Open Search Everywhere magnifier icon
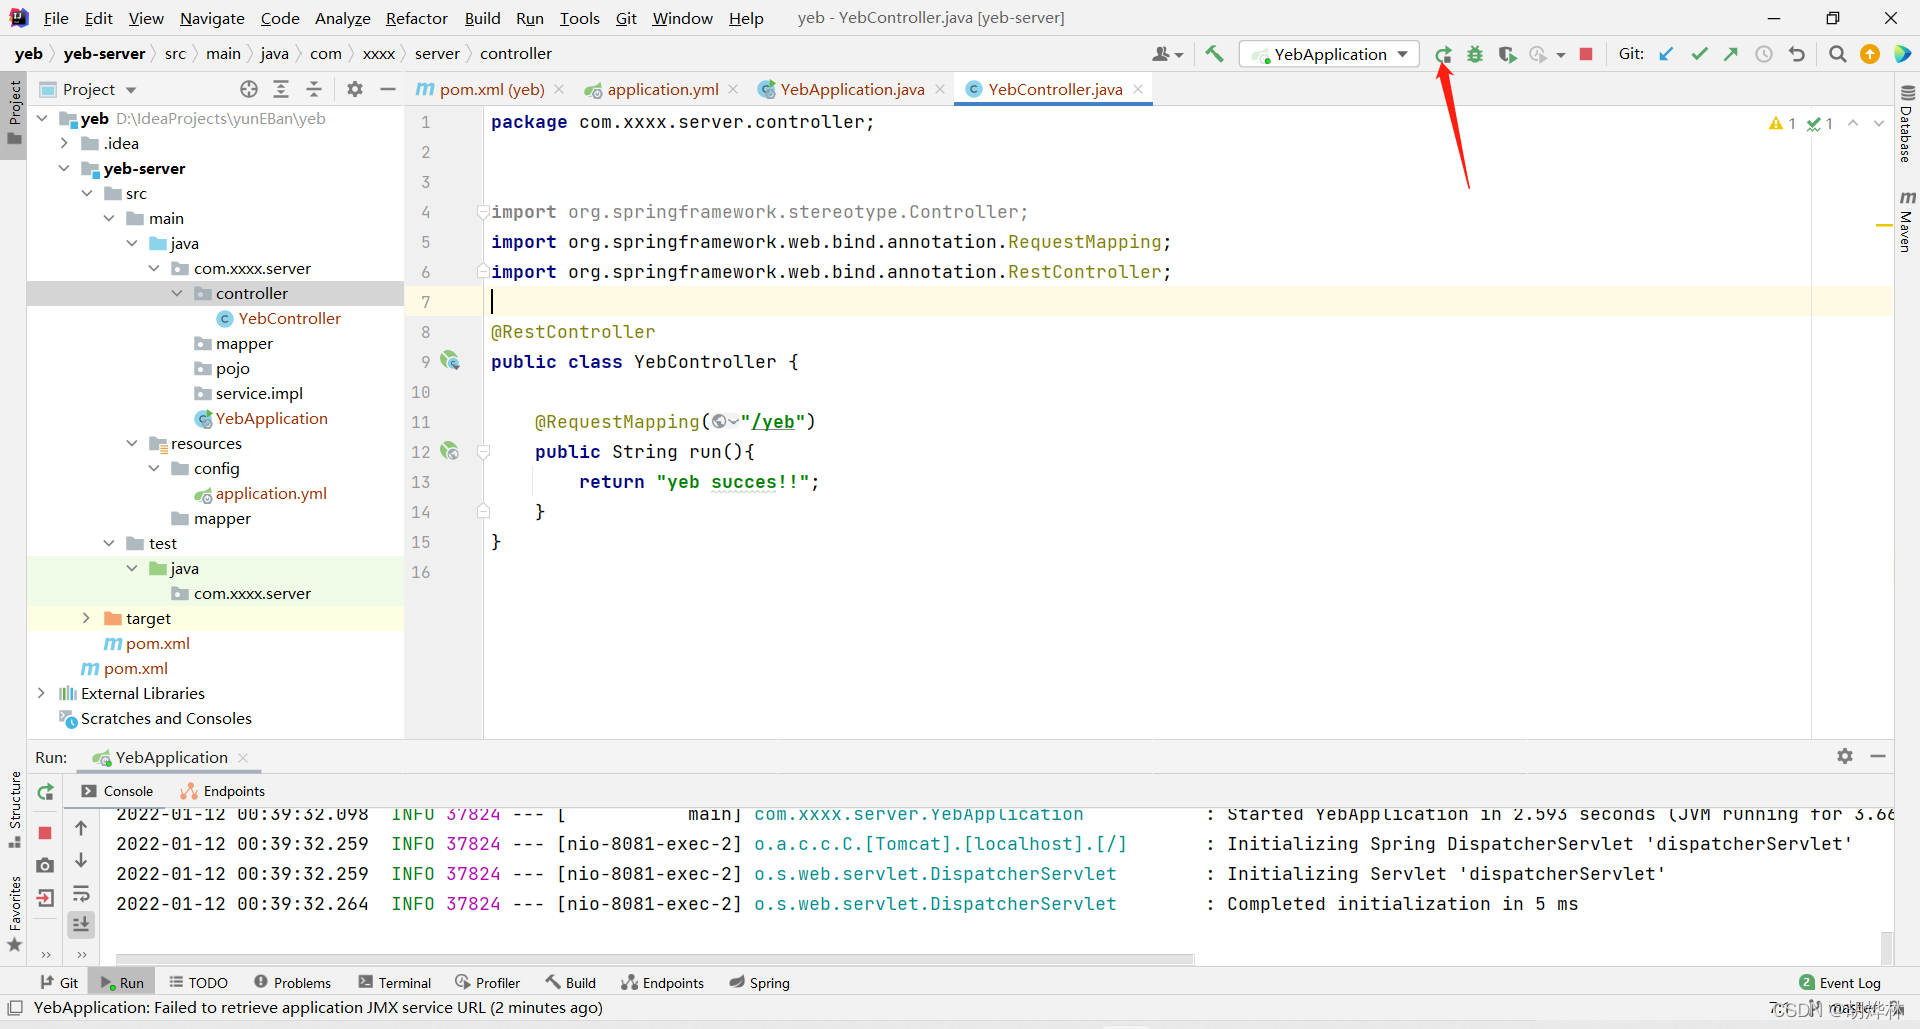Image resolution: width=1920 pixels, height=1029 pixels. point(1837,54)
